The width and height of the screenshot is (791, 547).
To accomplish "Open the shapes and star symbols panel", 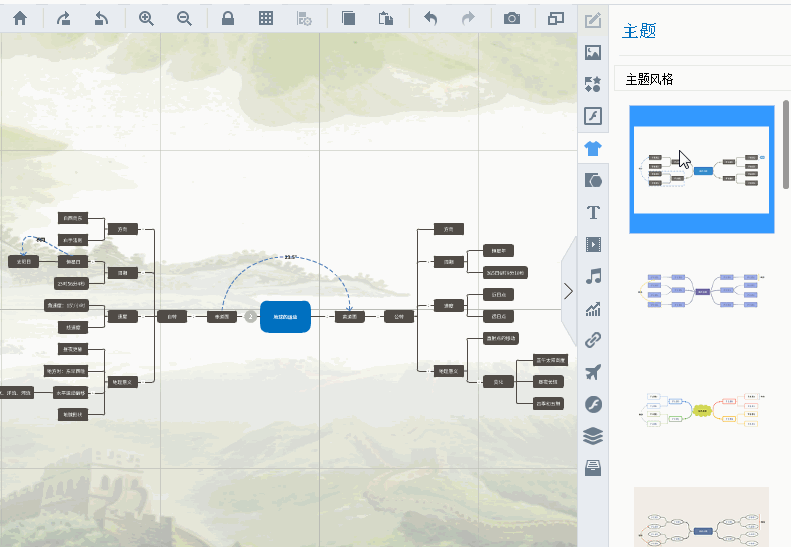I will 593,84.
